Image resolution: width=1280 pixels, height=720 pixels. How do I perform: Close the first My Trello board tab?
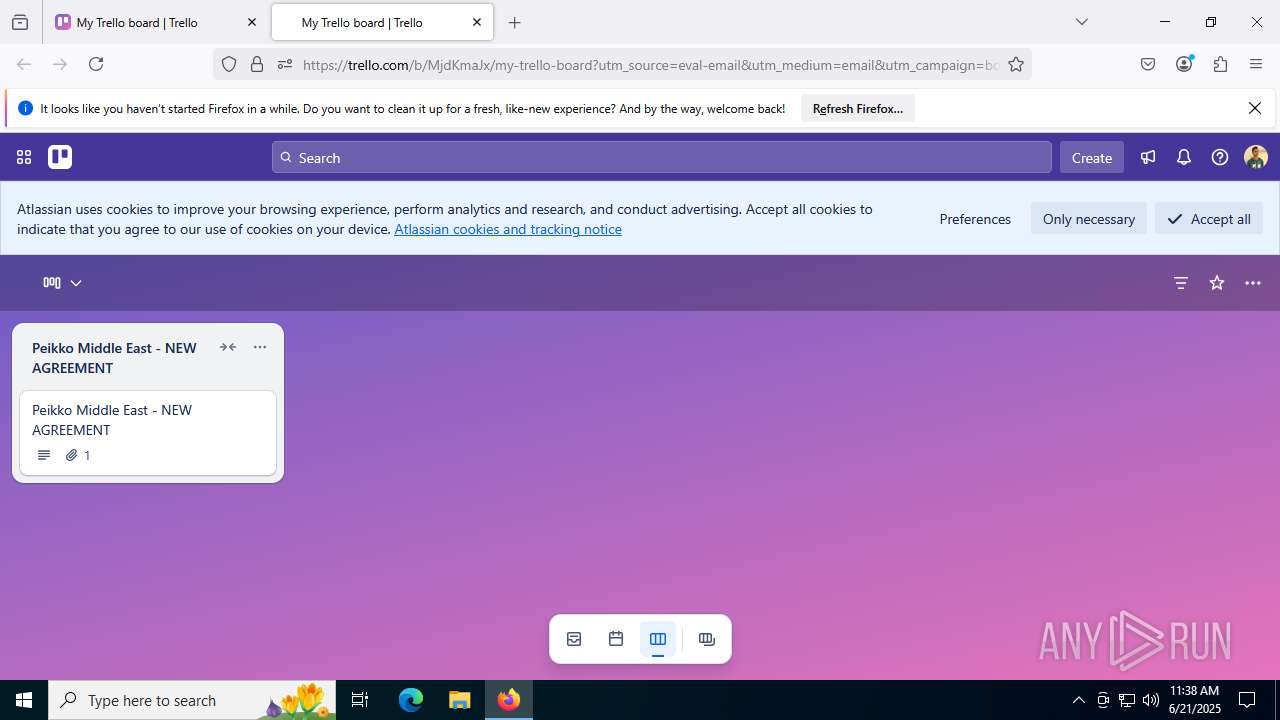(x=252, y=22)
